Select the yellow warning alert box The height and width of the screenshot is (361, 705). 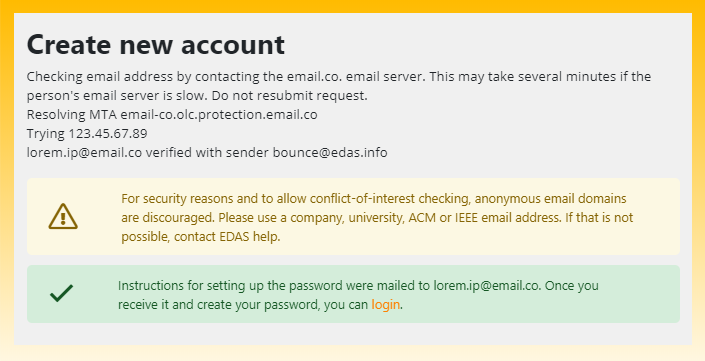pyautogui.click(x=353, y=216)
